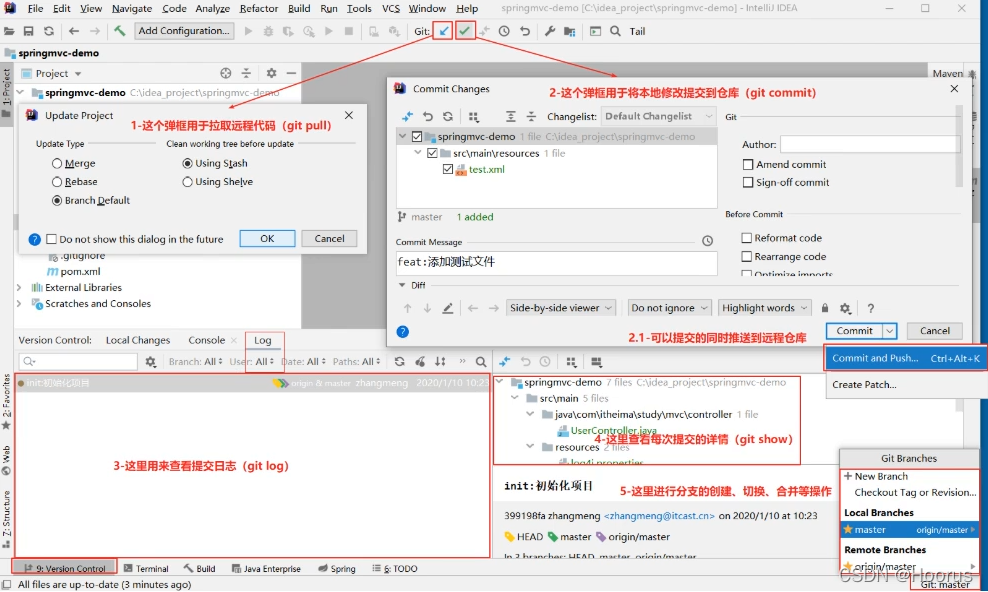This screenshot has width=988, height=592.
Task: Expand the External Libraries tree node
Action: (x=19, y=287)
